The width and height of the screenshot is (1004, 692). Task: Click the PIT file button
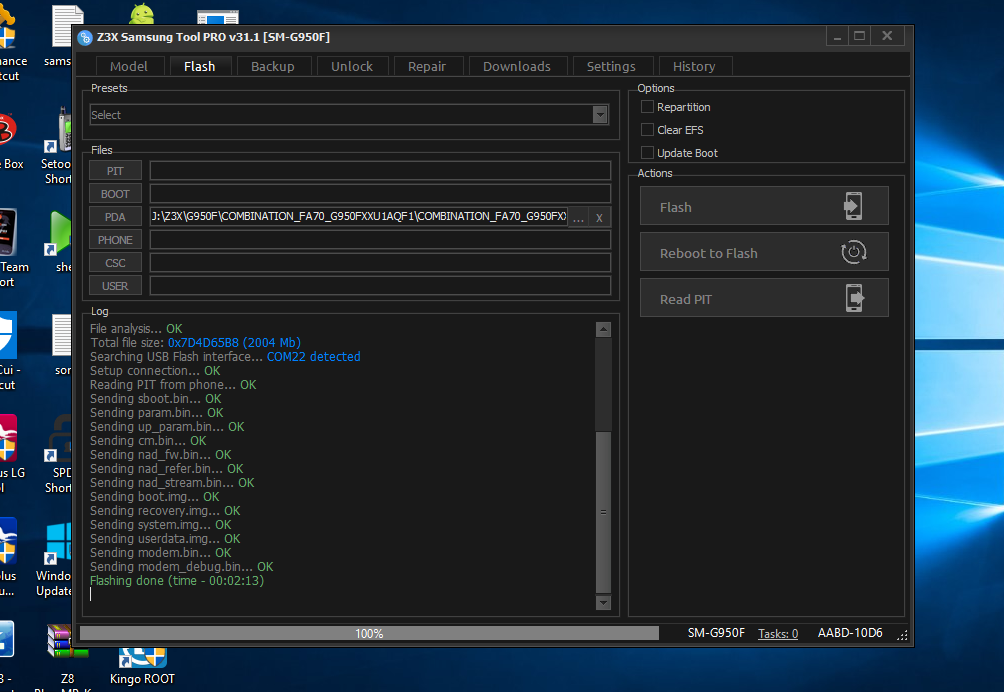tap(115, 171)
